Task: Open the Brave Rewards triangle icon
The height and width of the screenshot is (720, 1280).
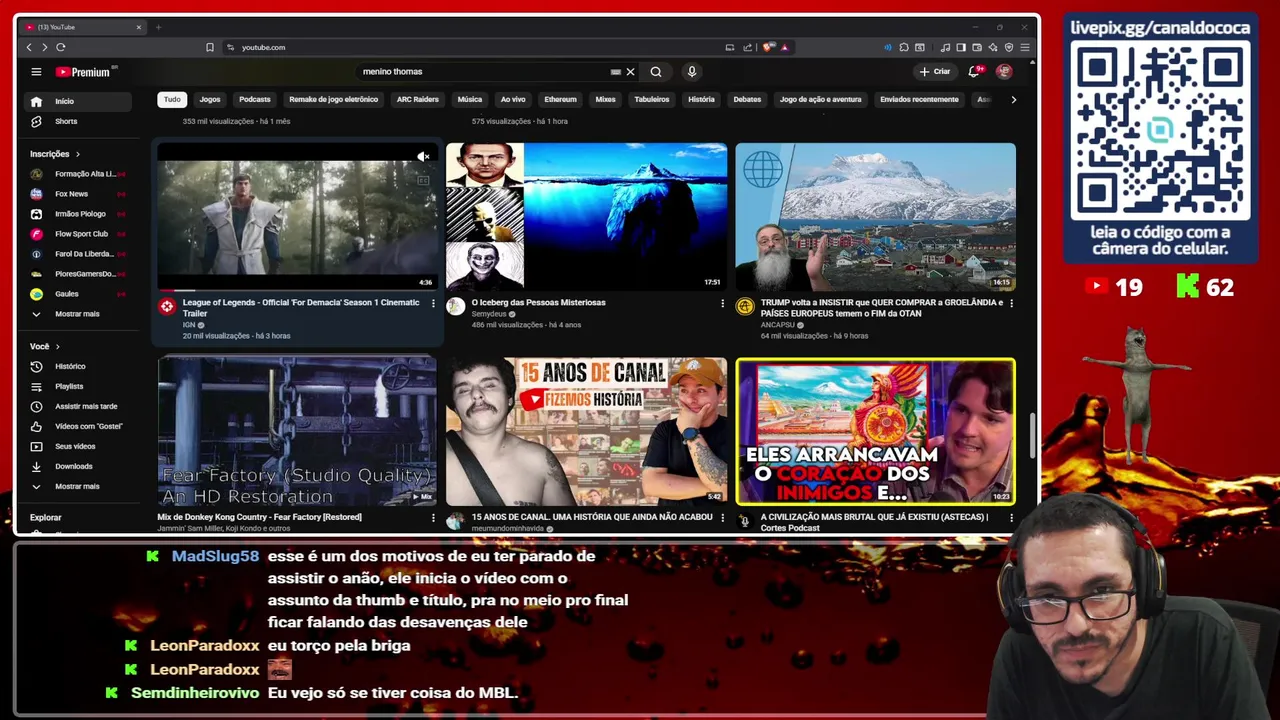Action: point(785,47)
